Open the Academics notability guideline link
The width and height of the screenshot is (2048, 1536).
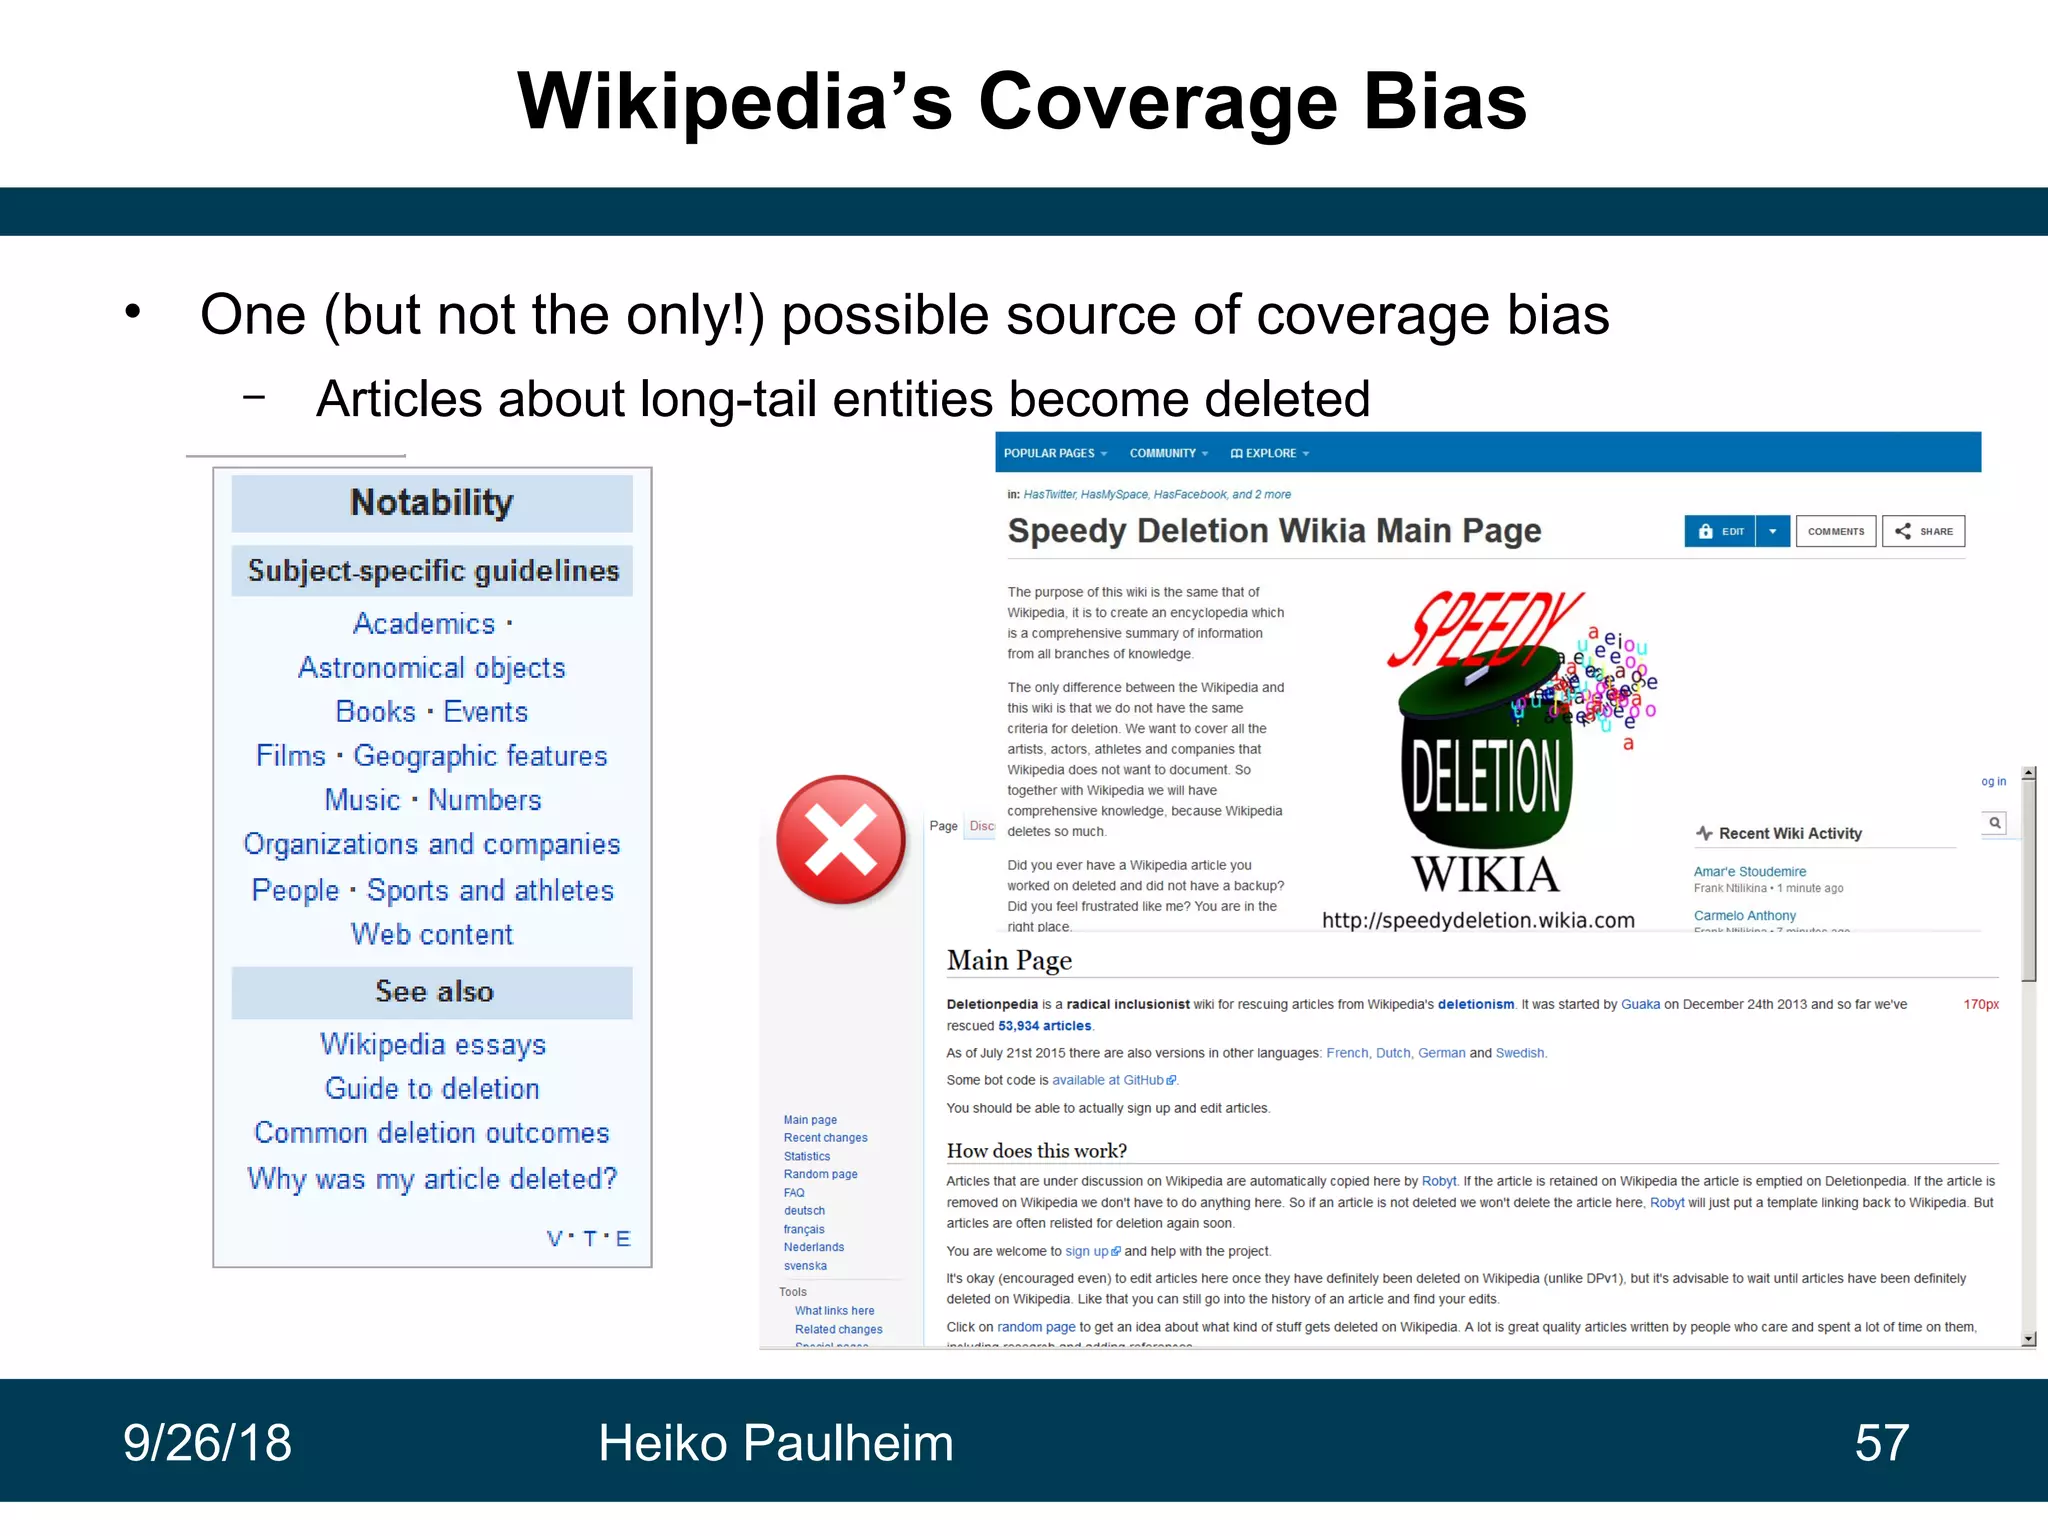pos(424,624)
